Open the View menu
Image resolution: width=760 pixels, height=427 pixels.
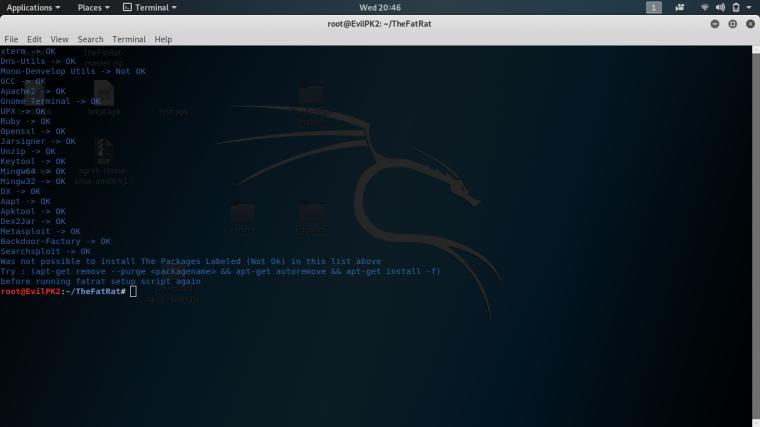tap(59, 39)
